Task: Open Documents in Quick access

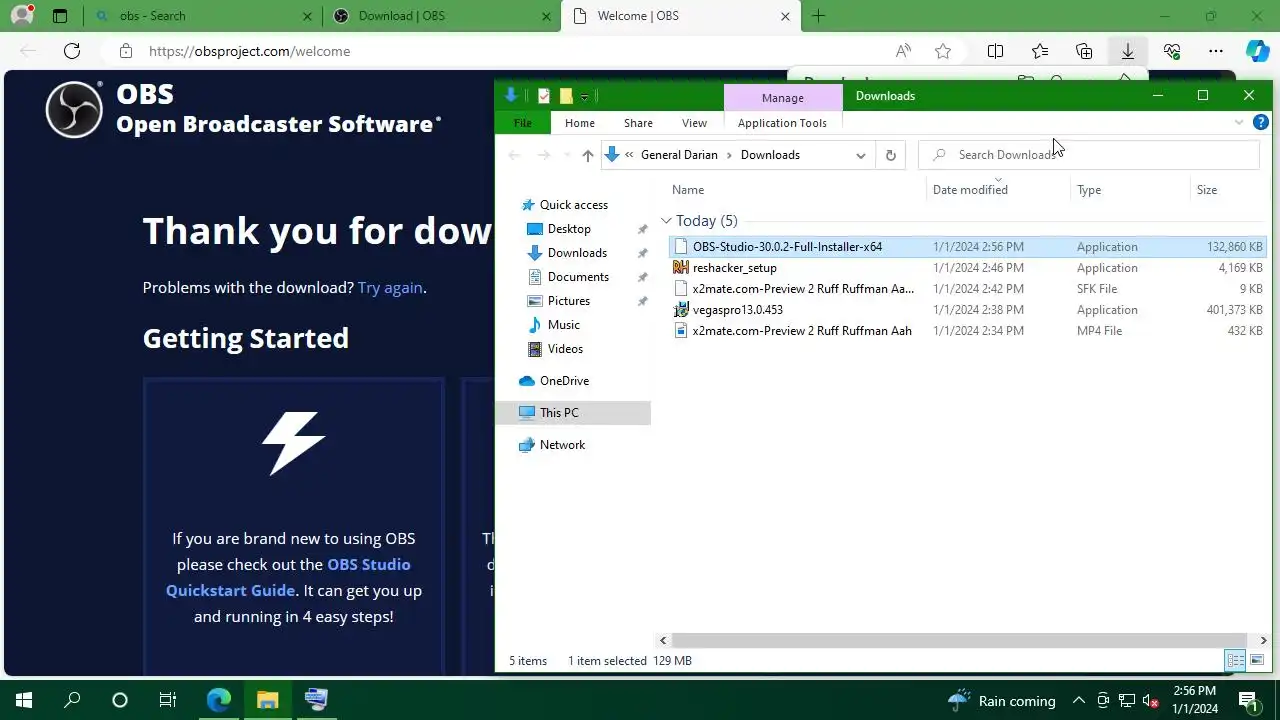Action: point(578,277)
